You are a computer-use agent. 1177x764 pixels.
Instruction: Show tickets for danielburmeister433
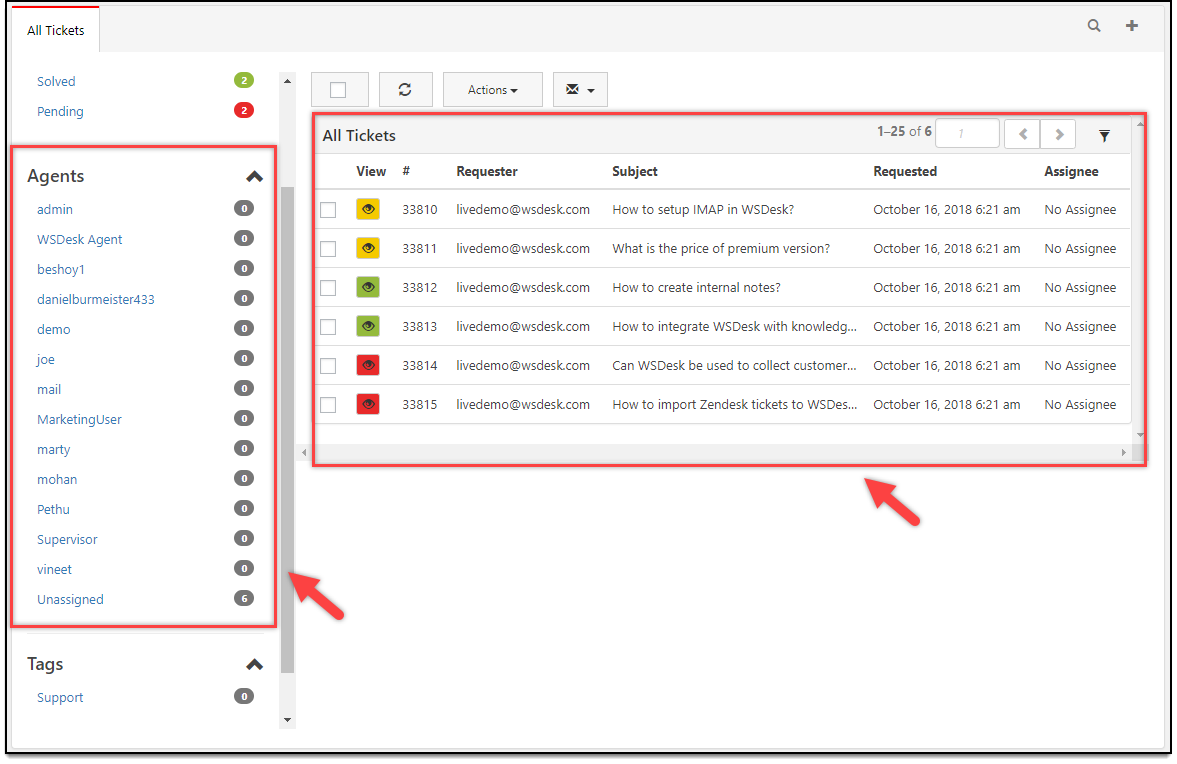[95, 299]
